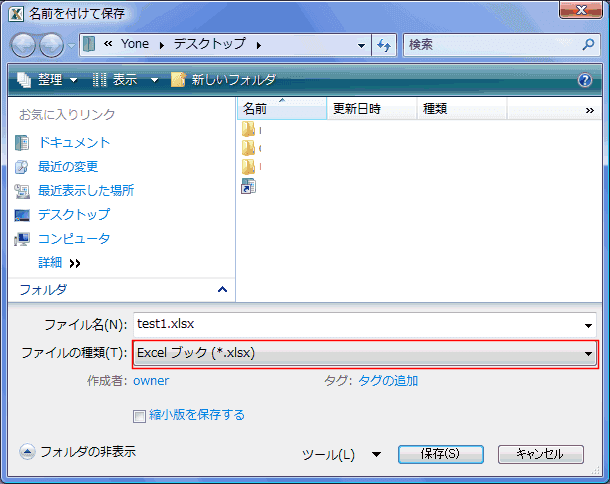The width and height of the screenshot is (610, 484).
Task: Create a 新しいフォルダ (new folder)
Action: [223, 80]
